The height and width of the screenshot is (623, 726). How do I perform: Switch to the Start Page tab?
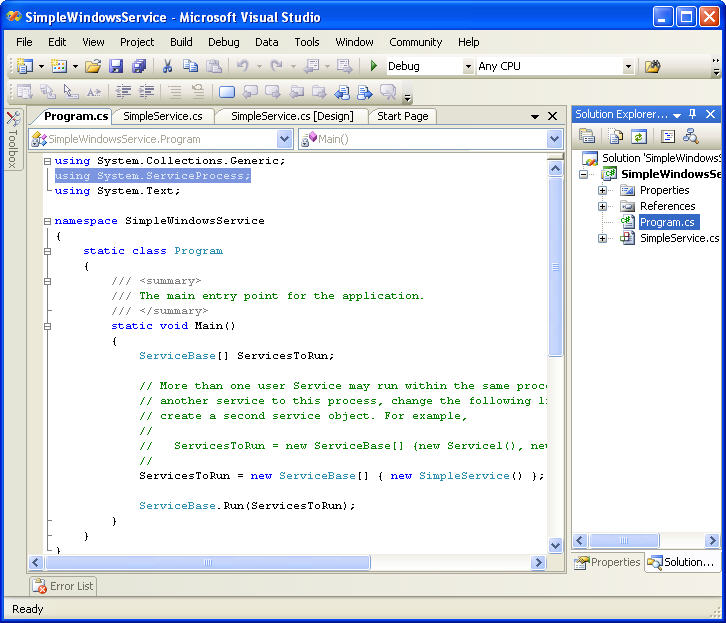402,116
